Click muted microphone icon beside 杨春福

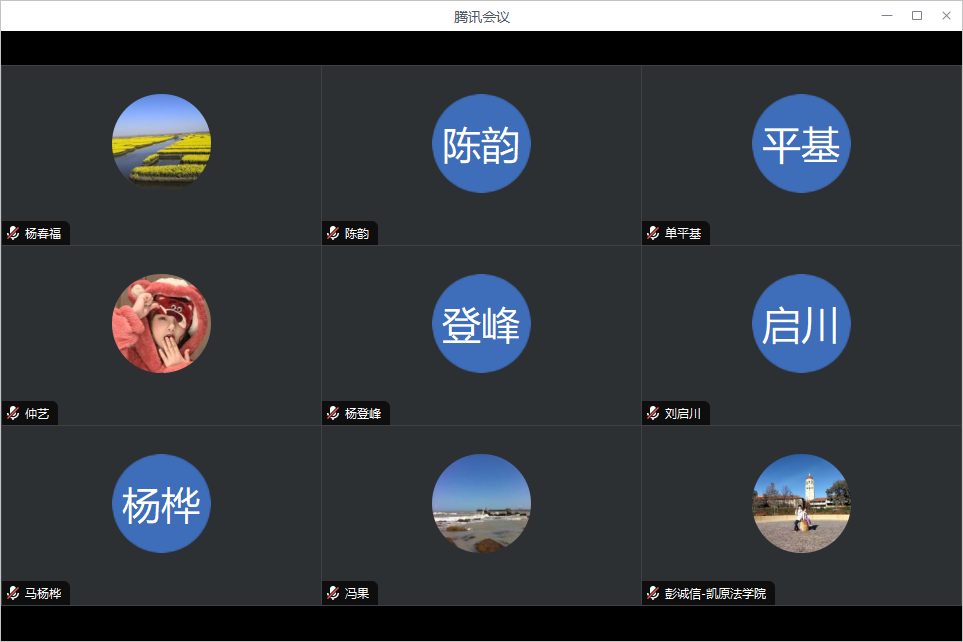tap(13, 233)
